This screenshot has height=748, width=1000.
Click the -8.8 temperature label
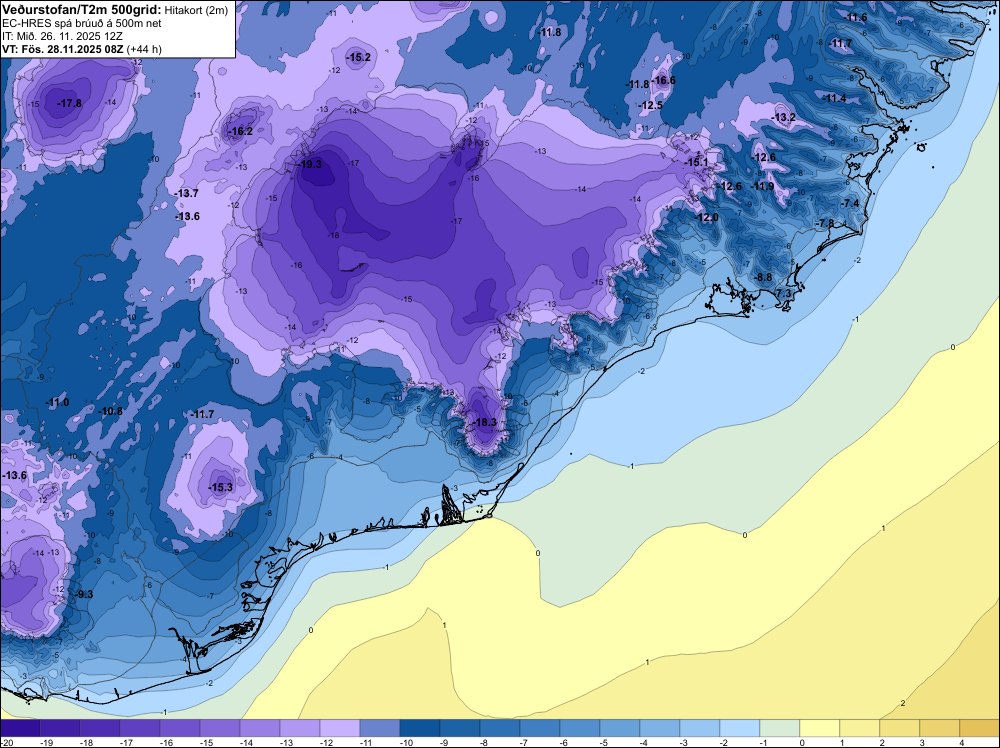click(764, 277)
